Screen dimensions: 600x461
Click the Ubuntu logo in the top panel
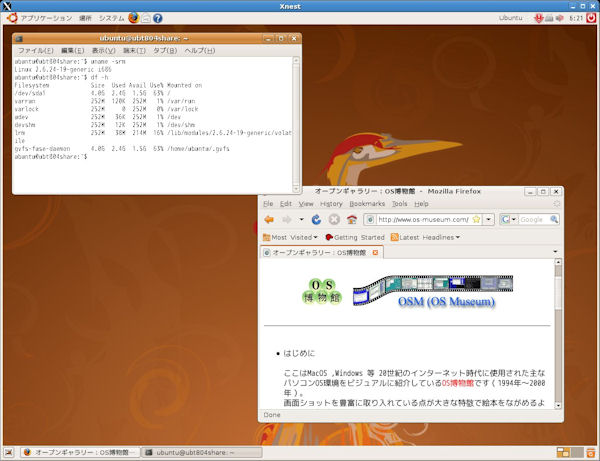[x=12, y=18]
